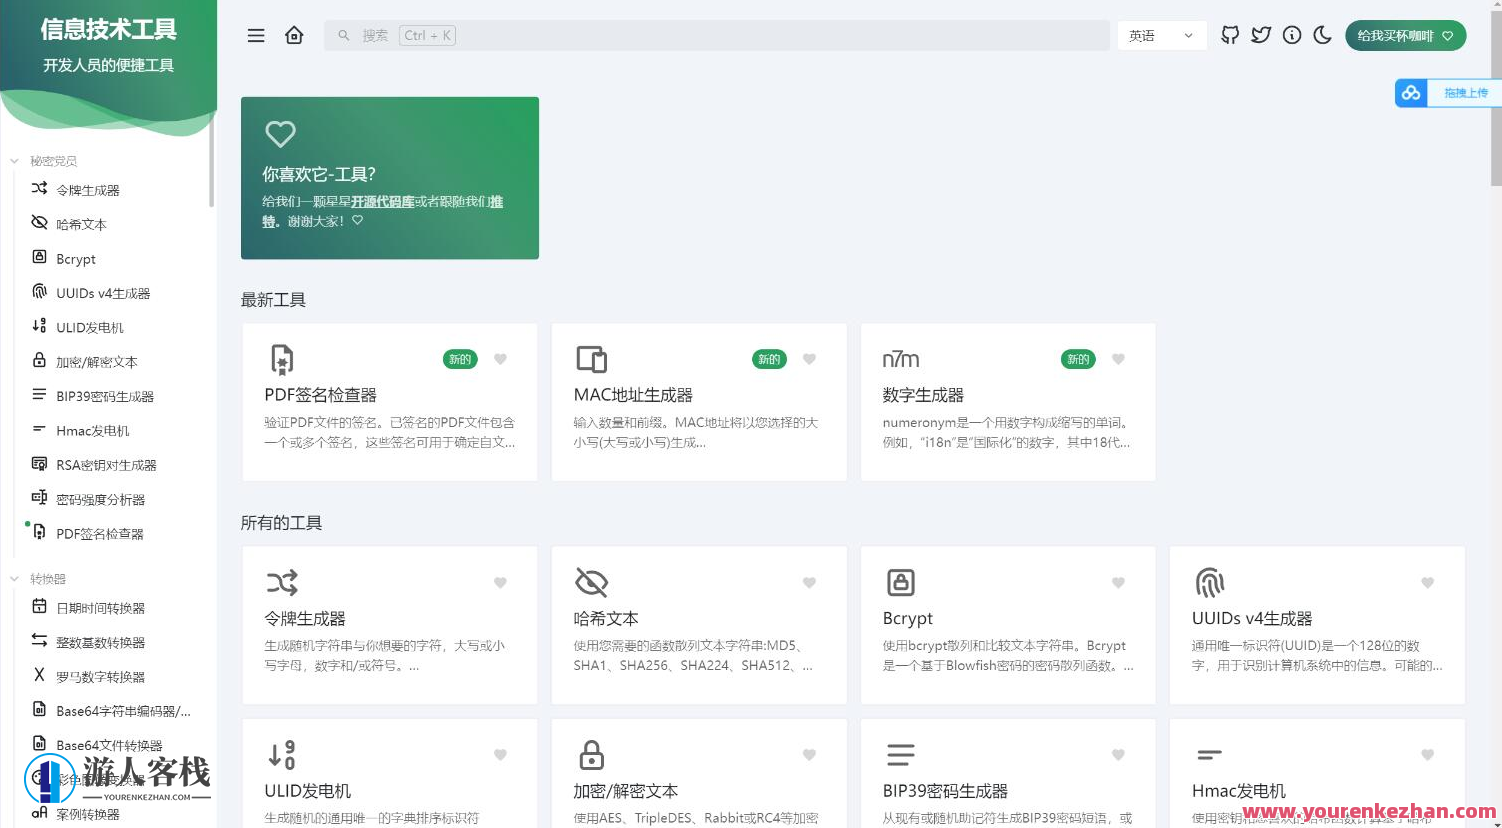The image size is (1502, 828).
Task: Open the info/about icon in the header
Action: (1291, 34)
